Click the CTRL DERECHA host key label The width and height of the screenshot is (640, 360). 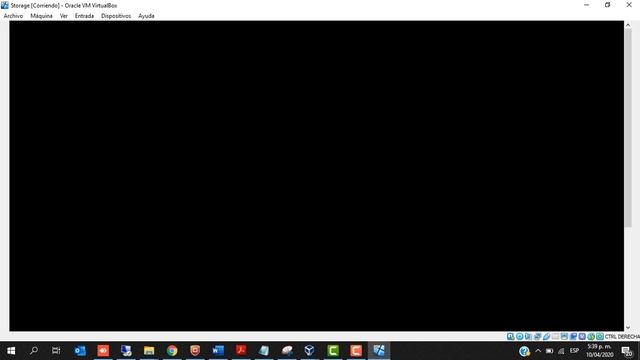(622, 336)
